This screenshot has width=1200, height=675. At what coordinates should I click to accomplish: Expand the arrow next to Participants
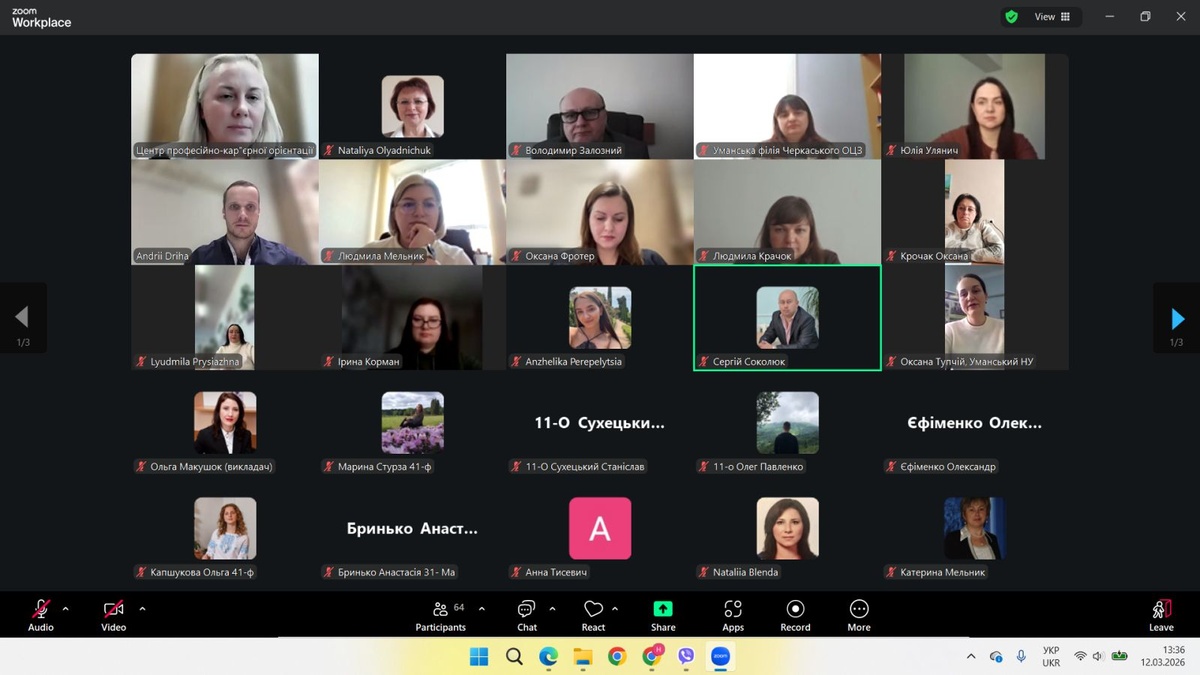[482, 608]
